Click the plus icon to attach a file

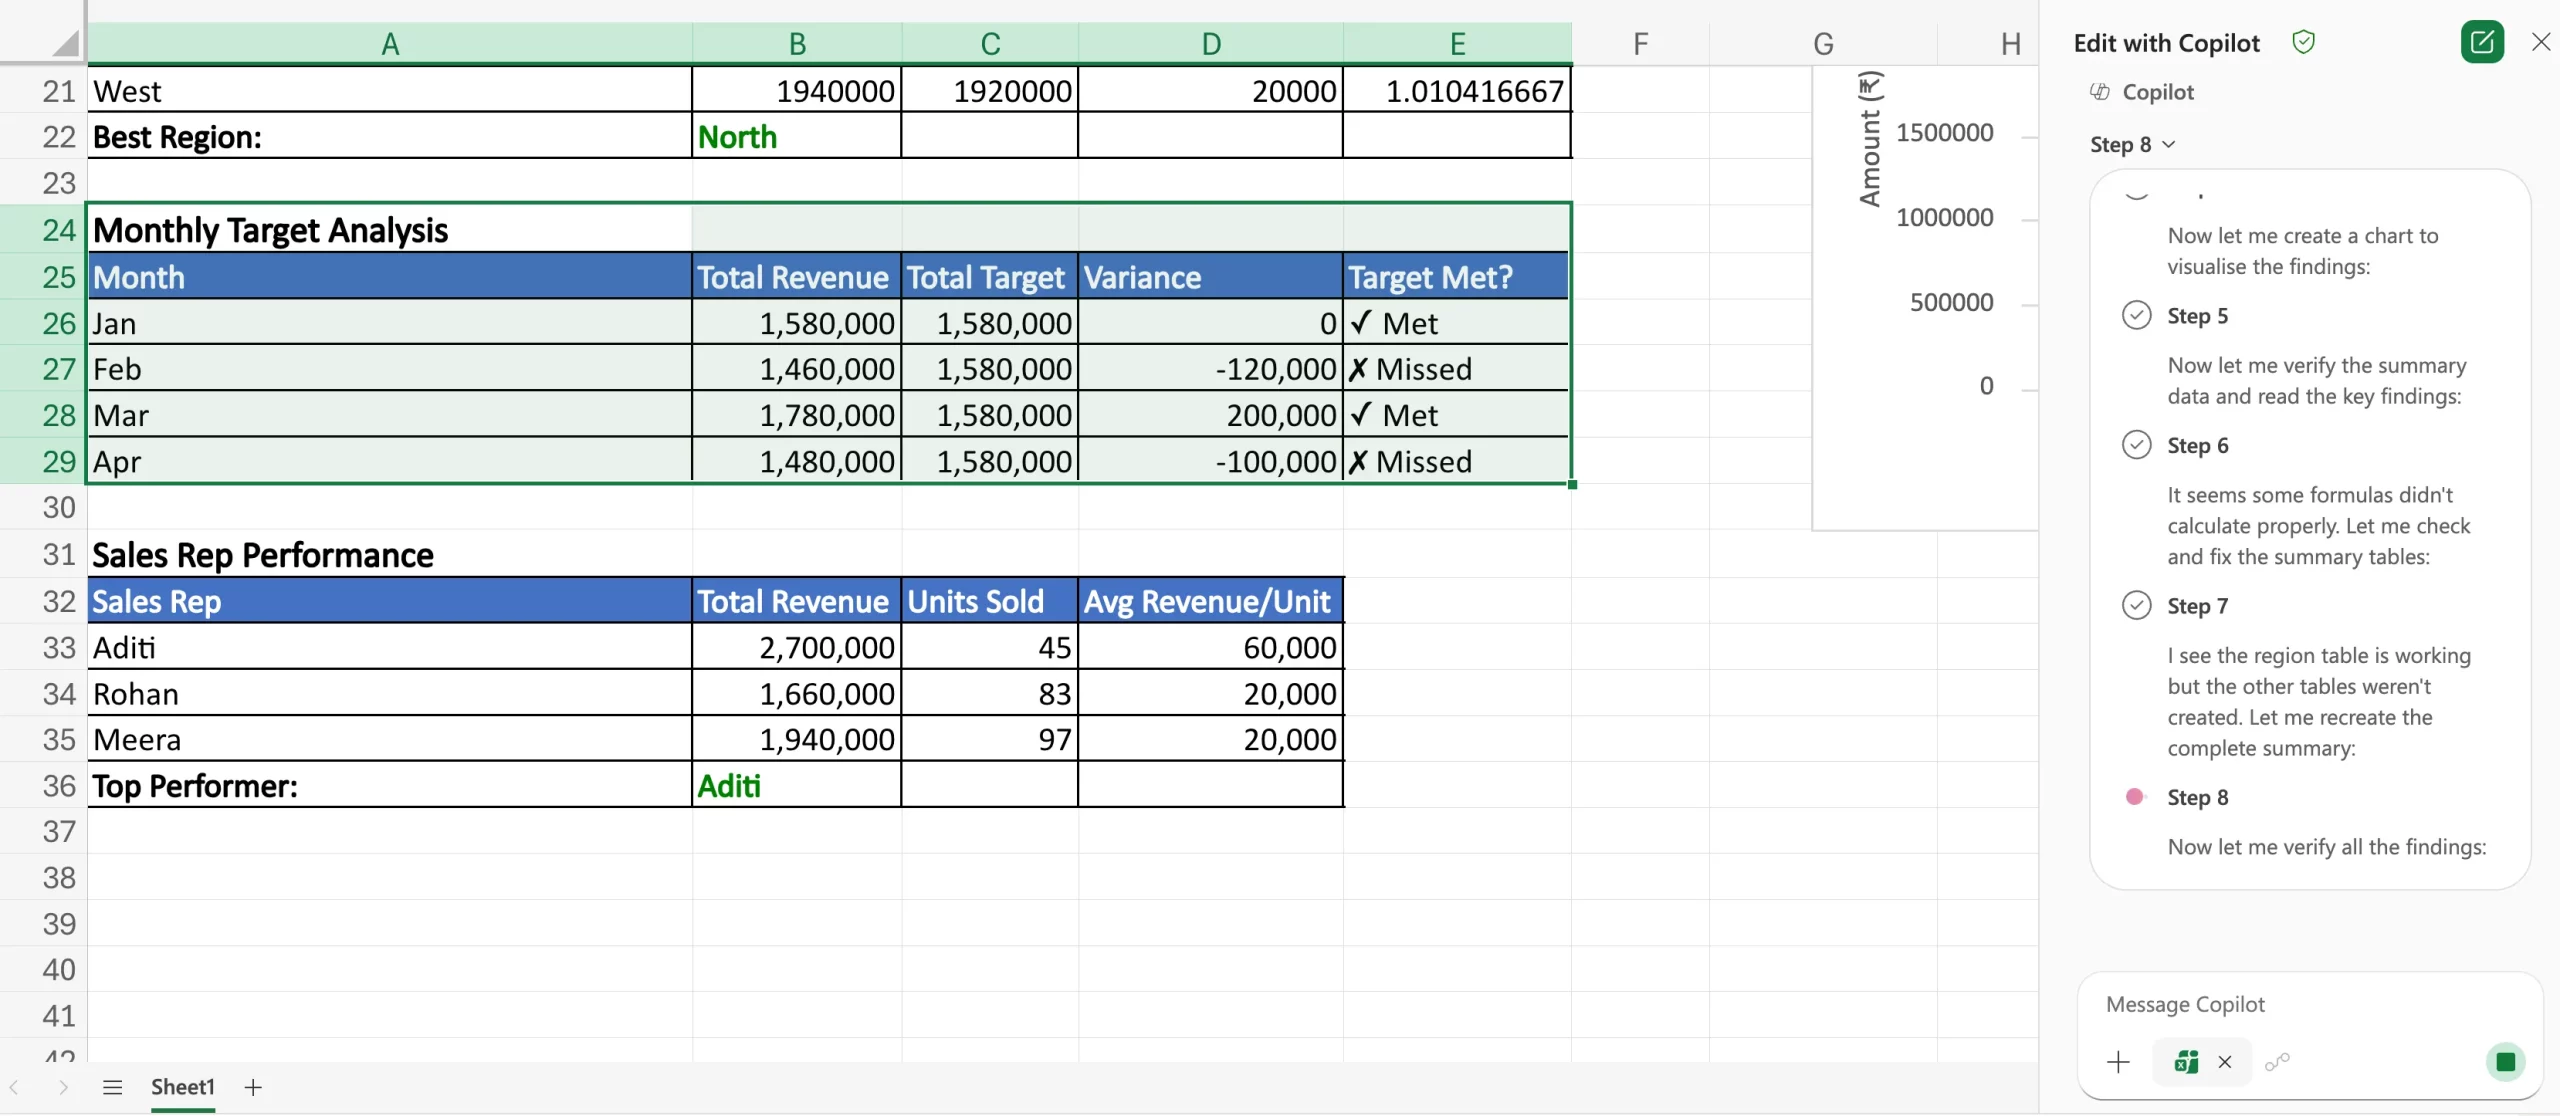2118,1062
